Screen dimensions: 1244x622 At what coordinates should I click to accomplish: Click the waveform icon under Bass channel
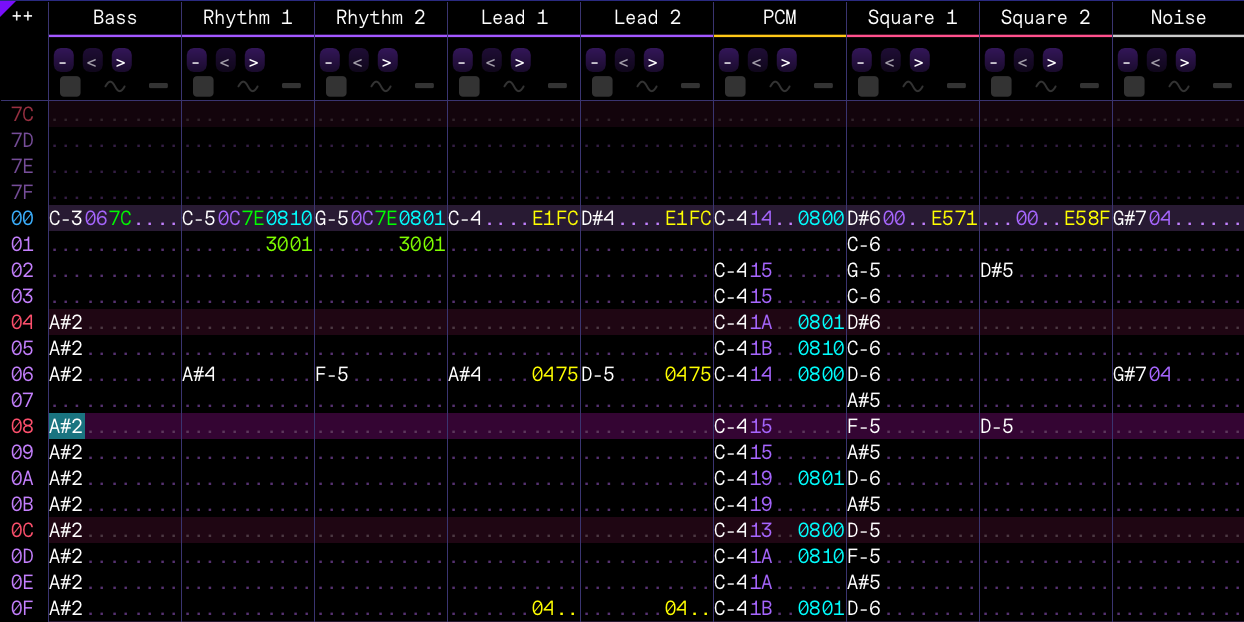[x=115, y=86]
